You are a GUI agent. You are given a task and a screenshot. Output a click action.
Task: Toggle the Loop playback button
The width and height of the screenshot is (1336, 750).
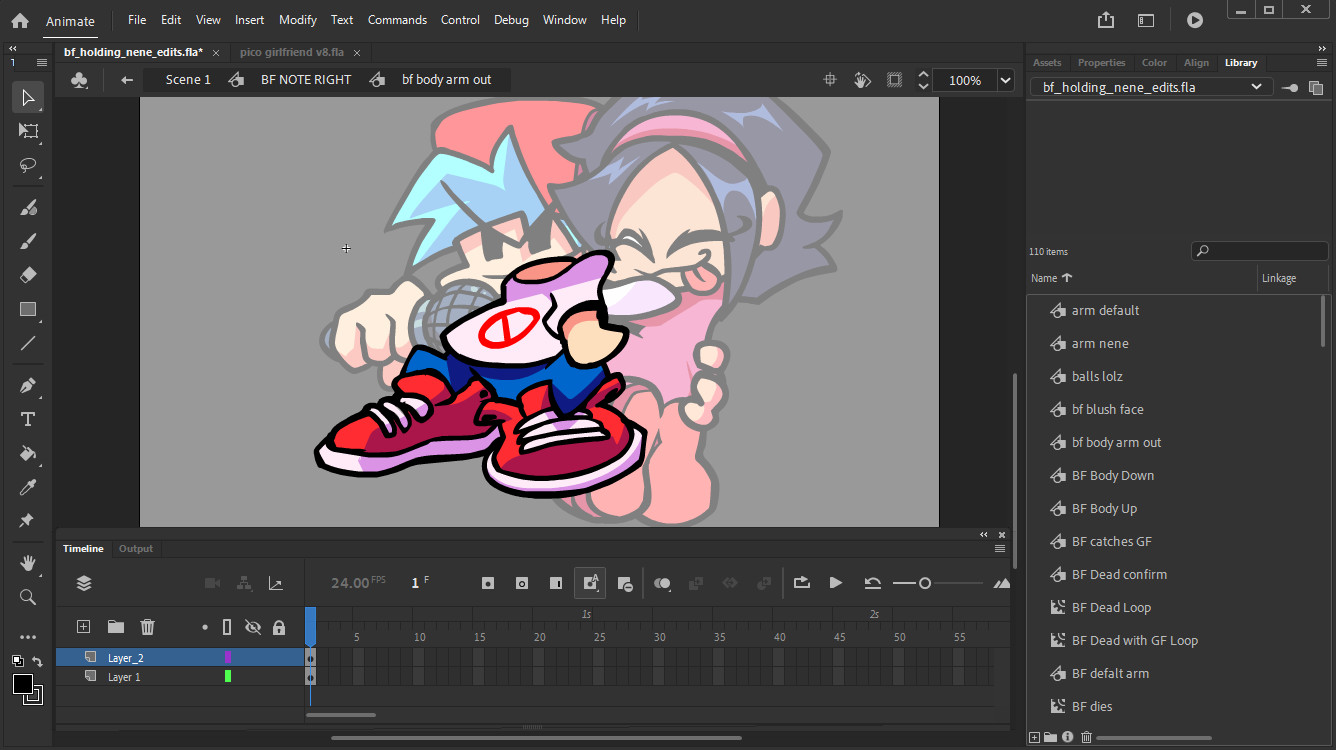pyautogui.click(x=801, y=583)
